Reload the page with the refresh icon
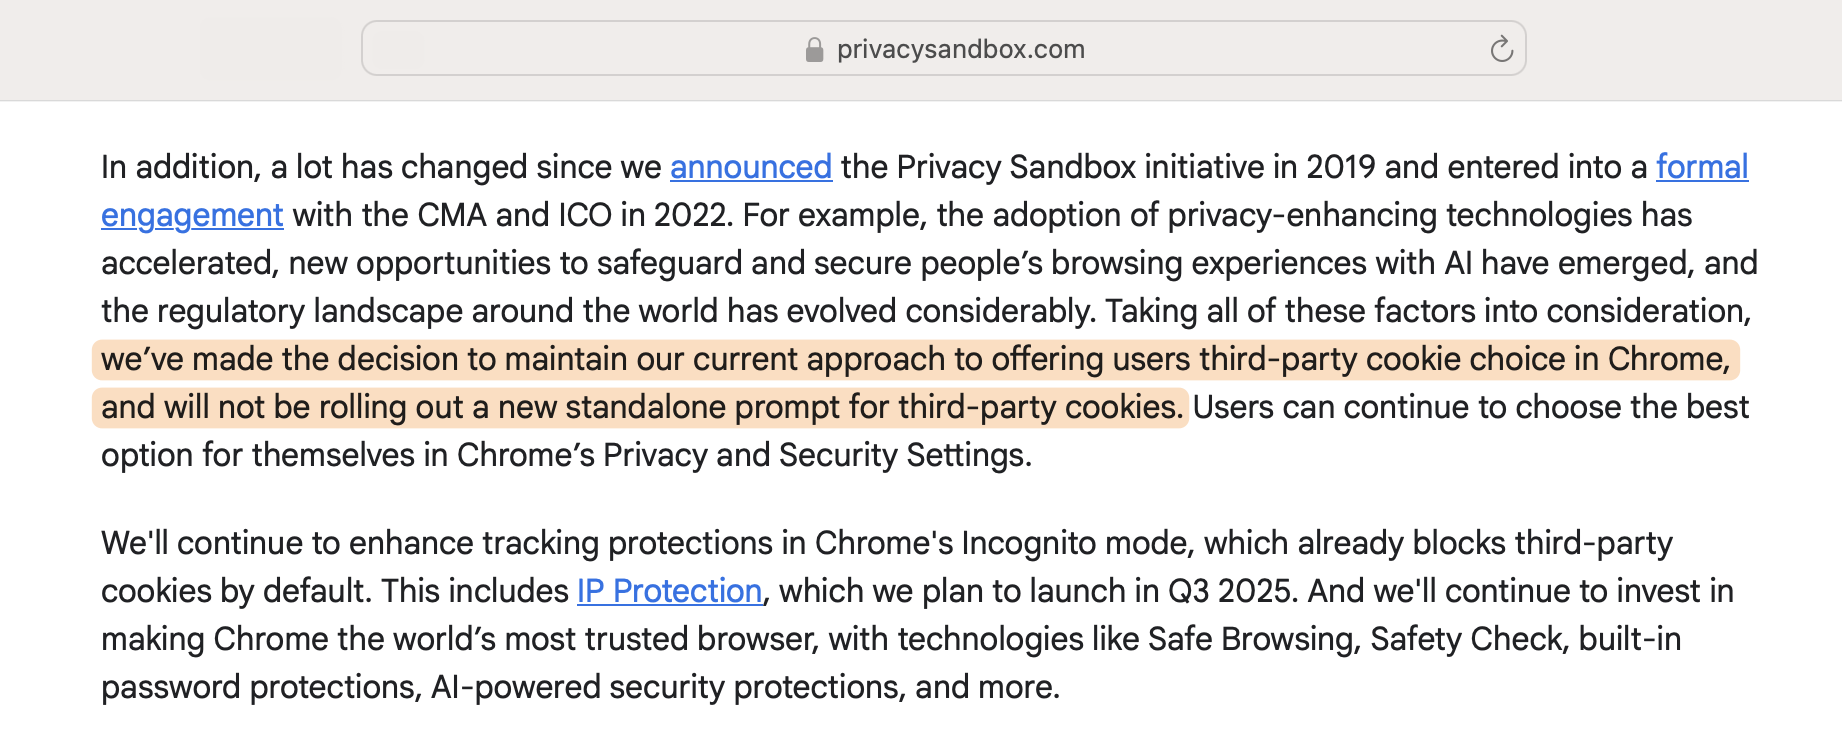 pos(1501,48)
